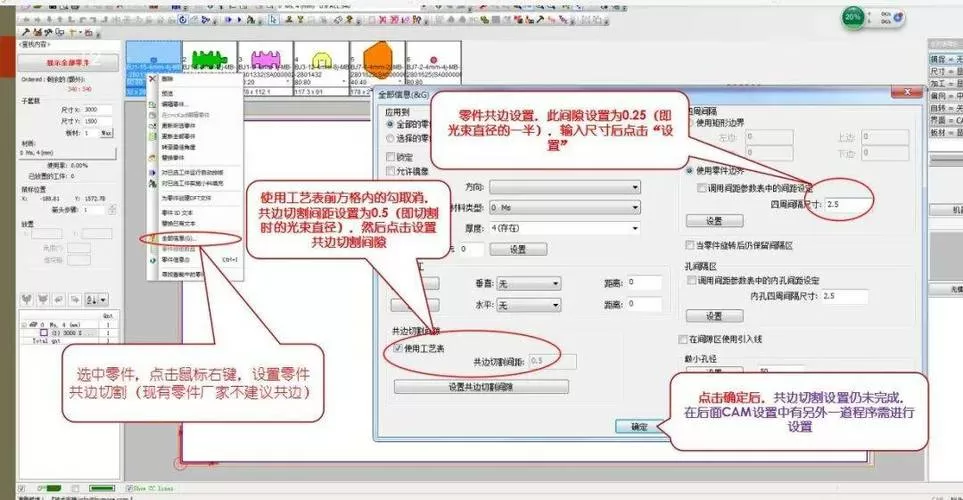
Task: Click 设置 button under 内孔四周间隔尺寸
Action: tap(714, 316)
